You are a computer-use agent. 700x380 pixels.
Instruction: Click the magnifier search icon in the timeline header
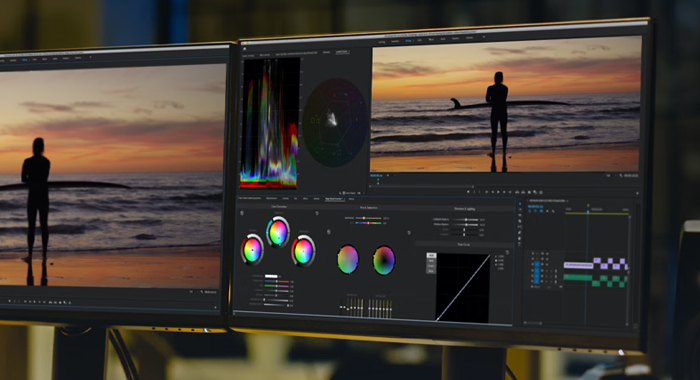(553, 211)
